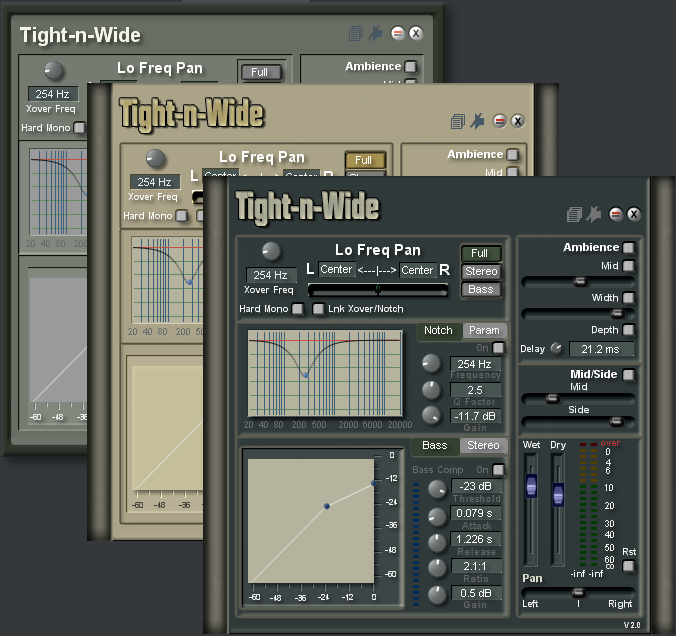Click the pin icon in front window

[594, 214]
